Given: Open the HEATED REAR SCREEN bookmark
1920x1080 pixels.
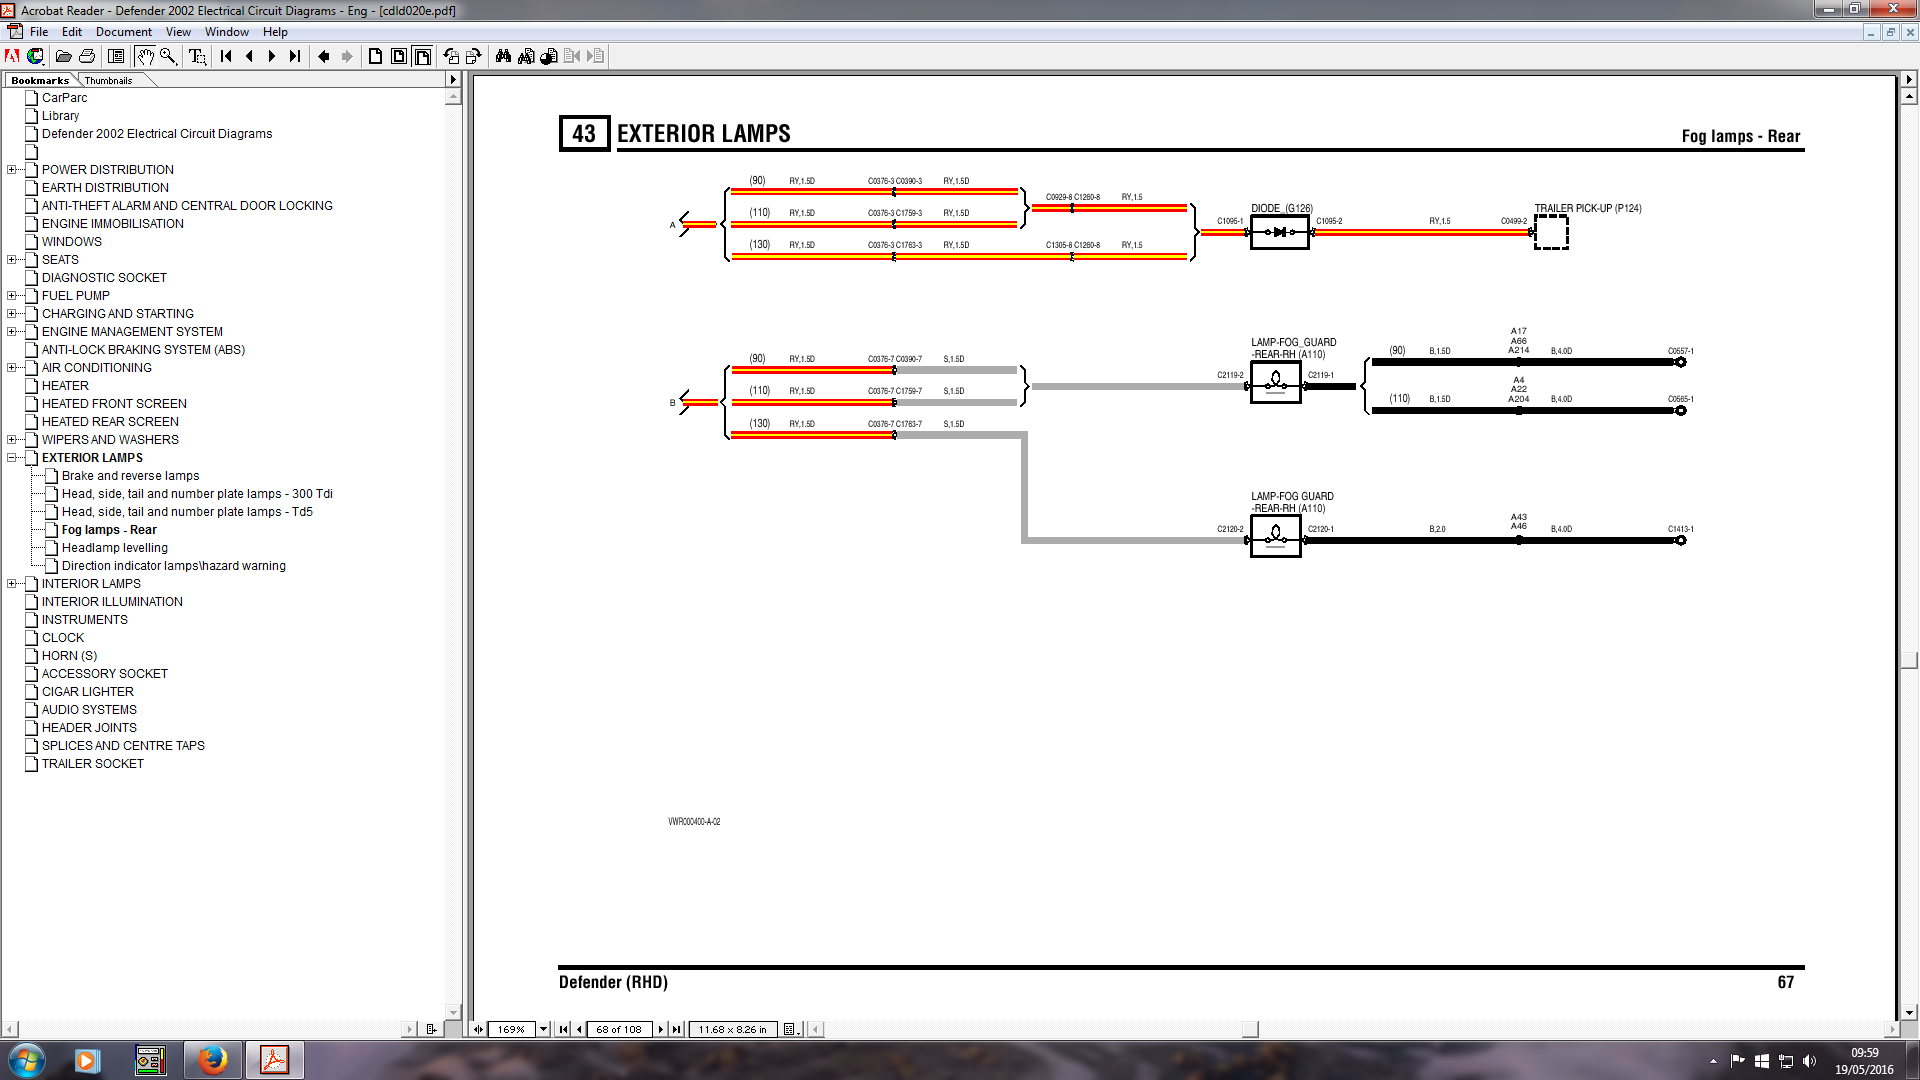Looking at the screenshot, I should (110, 422).
